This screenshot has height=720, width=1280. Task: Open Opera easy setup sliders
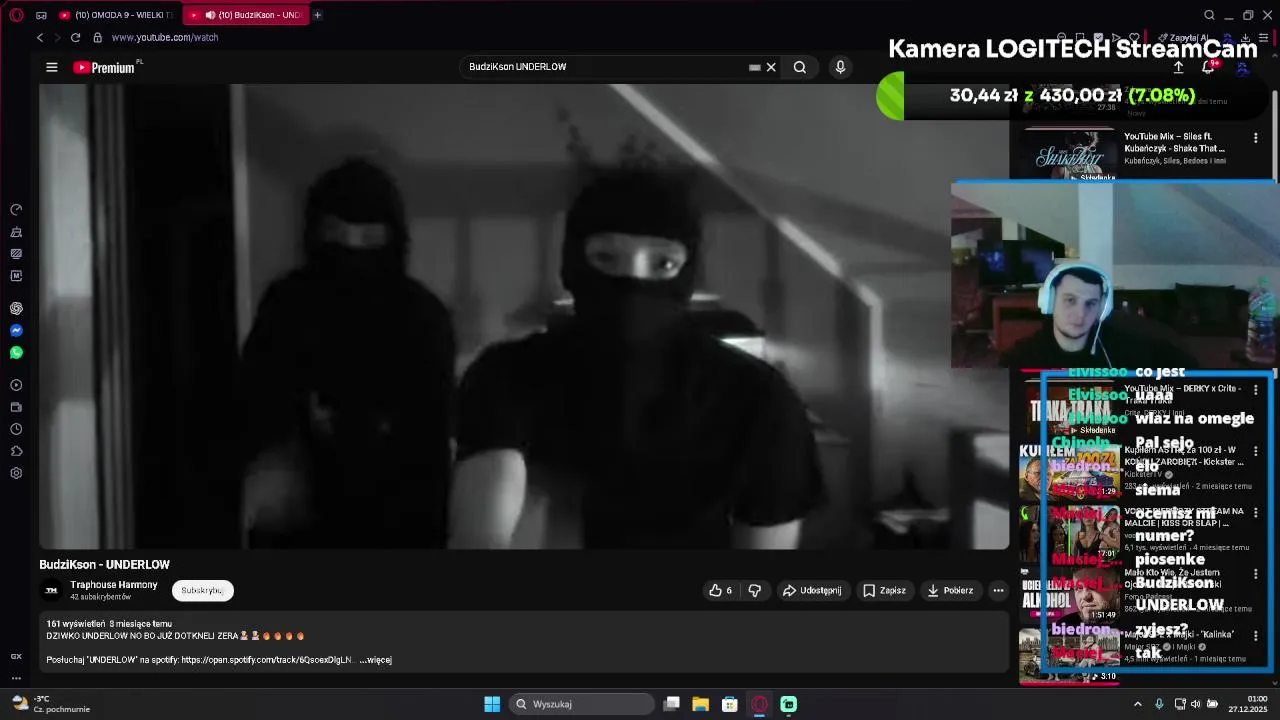coord(1264,37)
